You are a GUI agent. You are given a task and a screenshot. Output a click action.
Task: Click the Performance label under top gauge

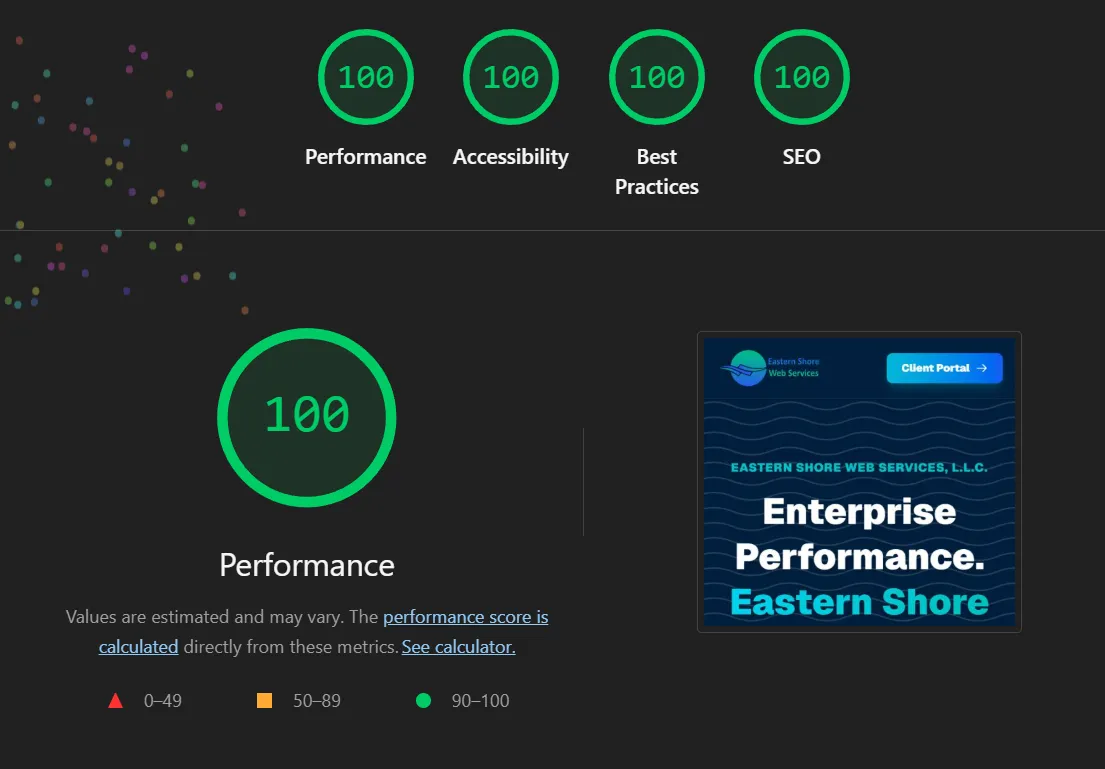click(365, 156)
